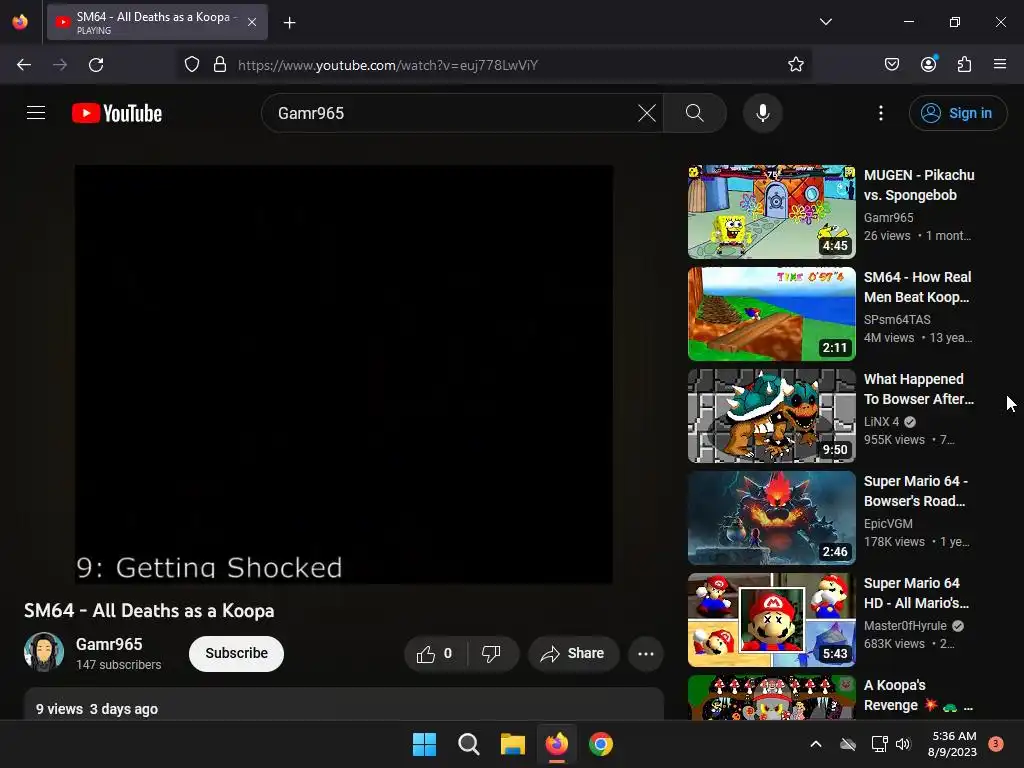Open YouTube settings three-dot menu
Image resolution: width=1024 pixels, height=768 pixels.
coord(881,113)
